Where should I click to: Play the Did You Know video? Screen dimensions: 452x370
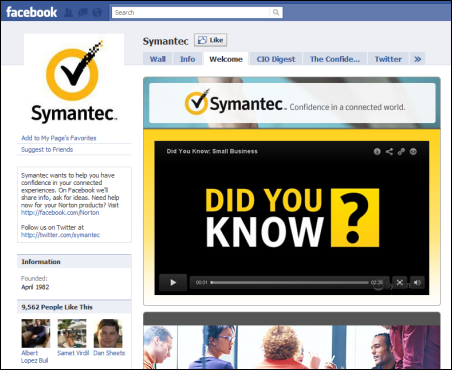click(173, 283)
